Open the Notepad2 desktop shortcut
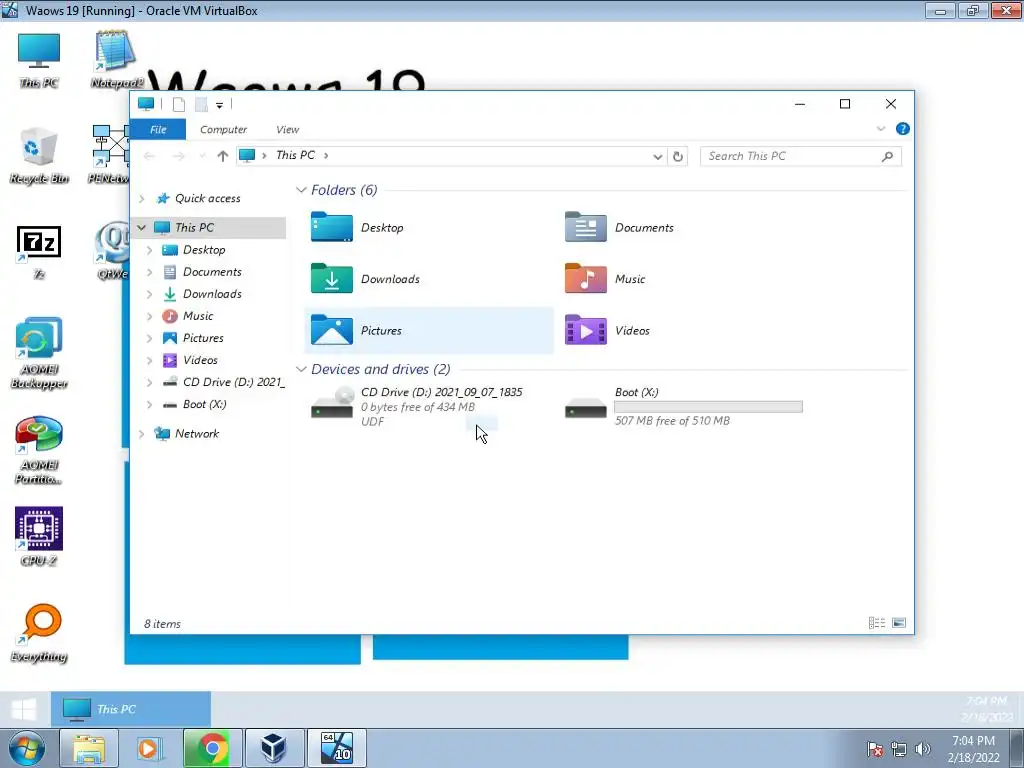The image size is (1024, 768). click(115, 60)
